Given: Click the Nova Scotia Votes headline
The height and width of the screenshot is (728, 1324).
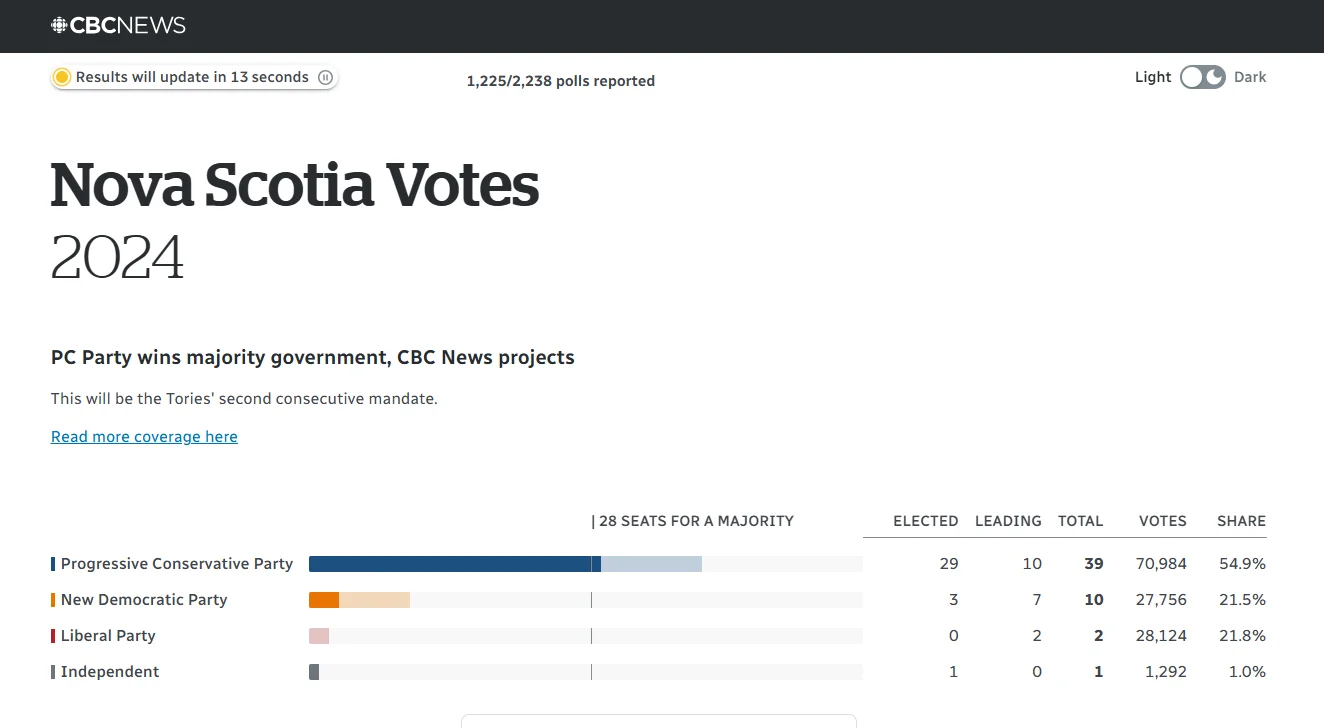Looking at the screenshot, I should [295, 184].
